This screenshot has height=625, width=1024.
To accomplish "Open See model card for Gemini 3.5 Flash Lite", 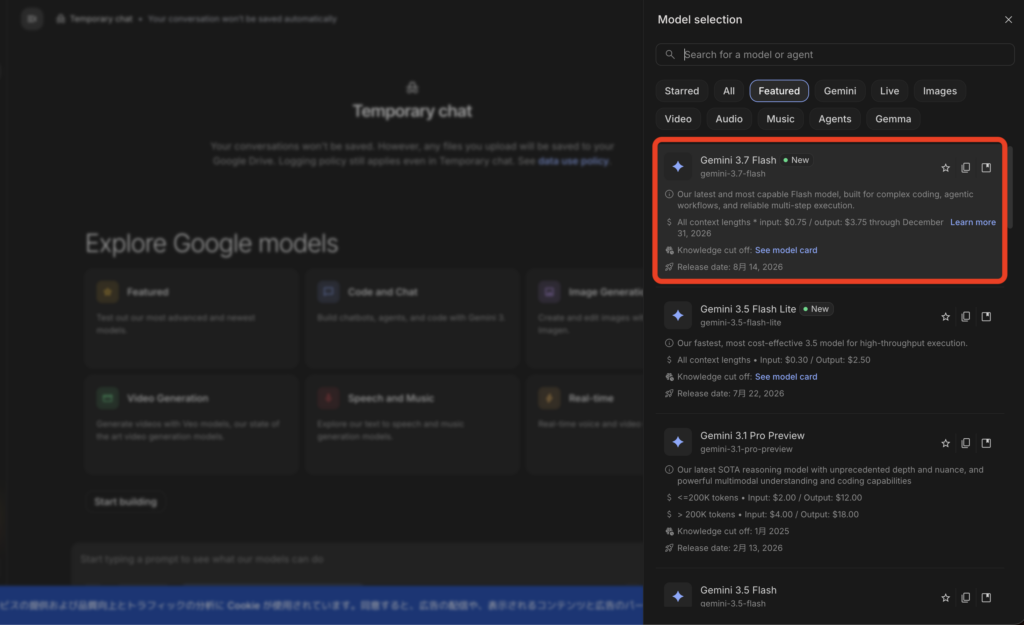I will (786, 377).
